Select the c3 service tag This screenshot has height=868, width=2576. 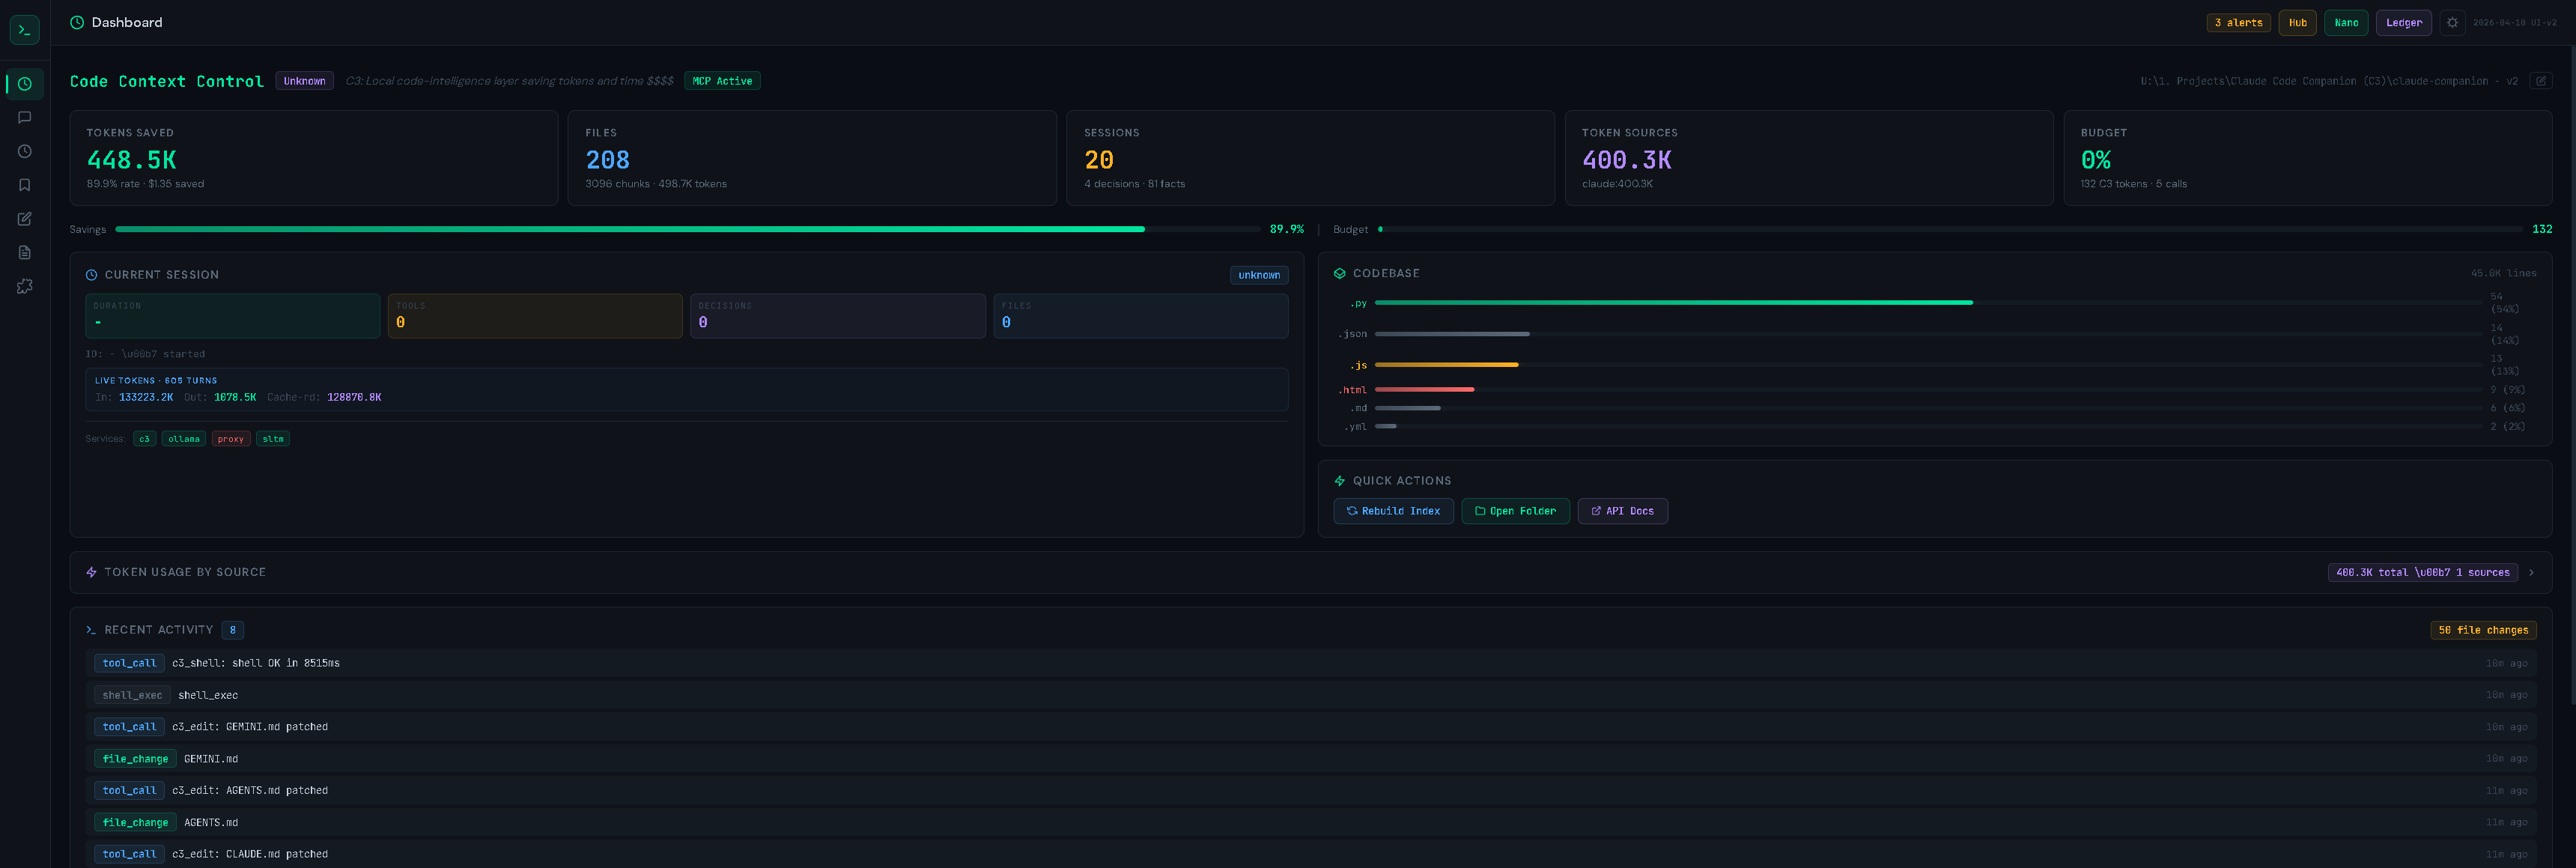pos(144,439)
